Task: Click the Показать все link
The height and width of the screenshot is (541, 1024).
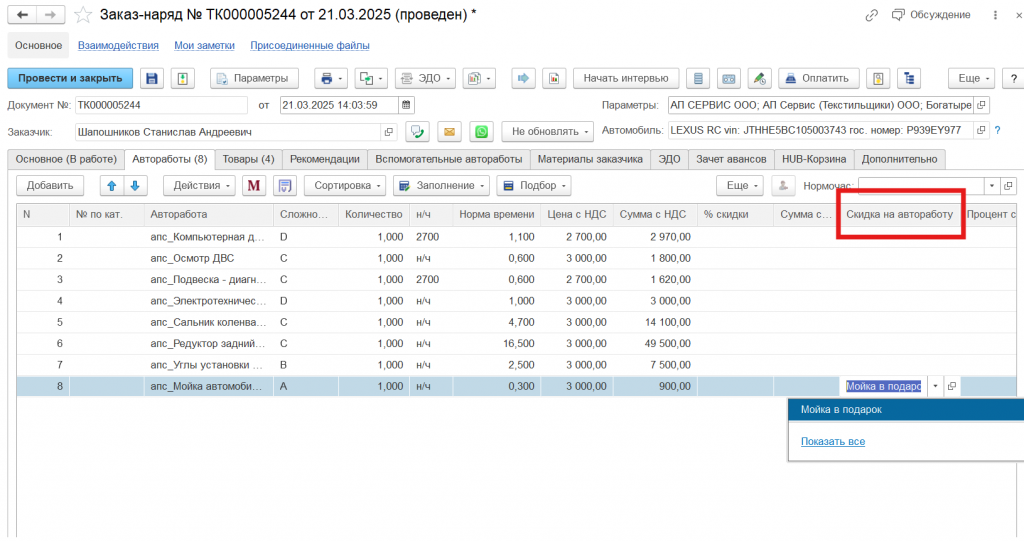Action: [832, 441]
